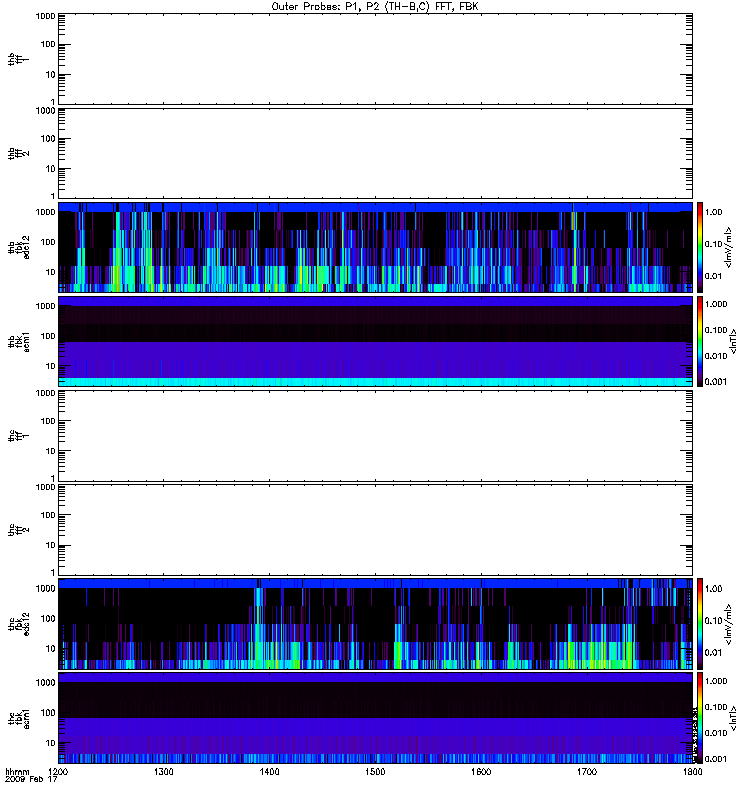Click the '100' y-tick of thb fbk scm1
This screenshot has height=800, width=750.
[x=48, y=336]
